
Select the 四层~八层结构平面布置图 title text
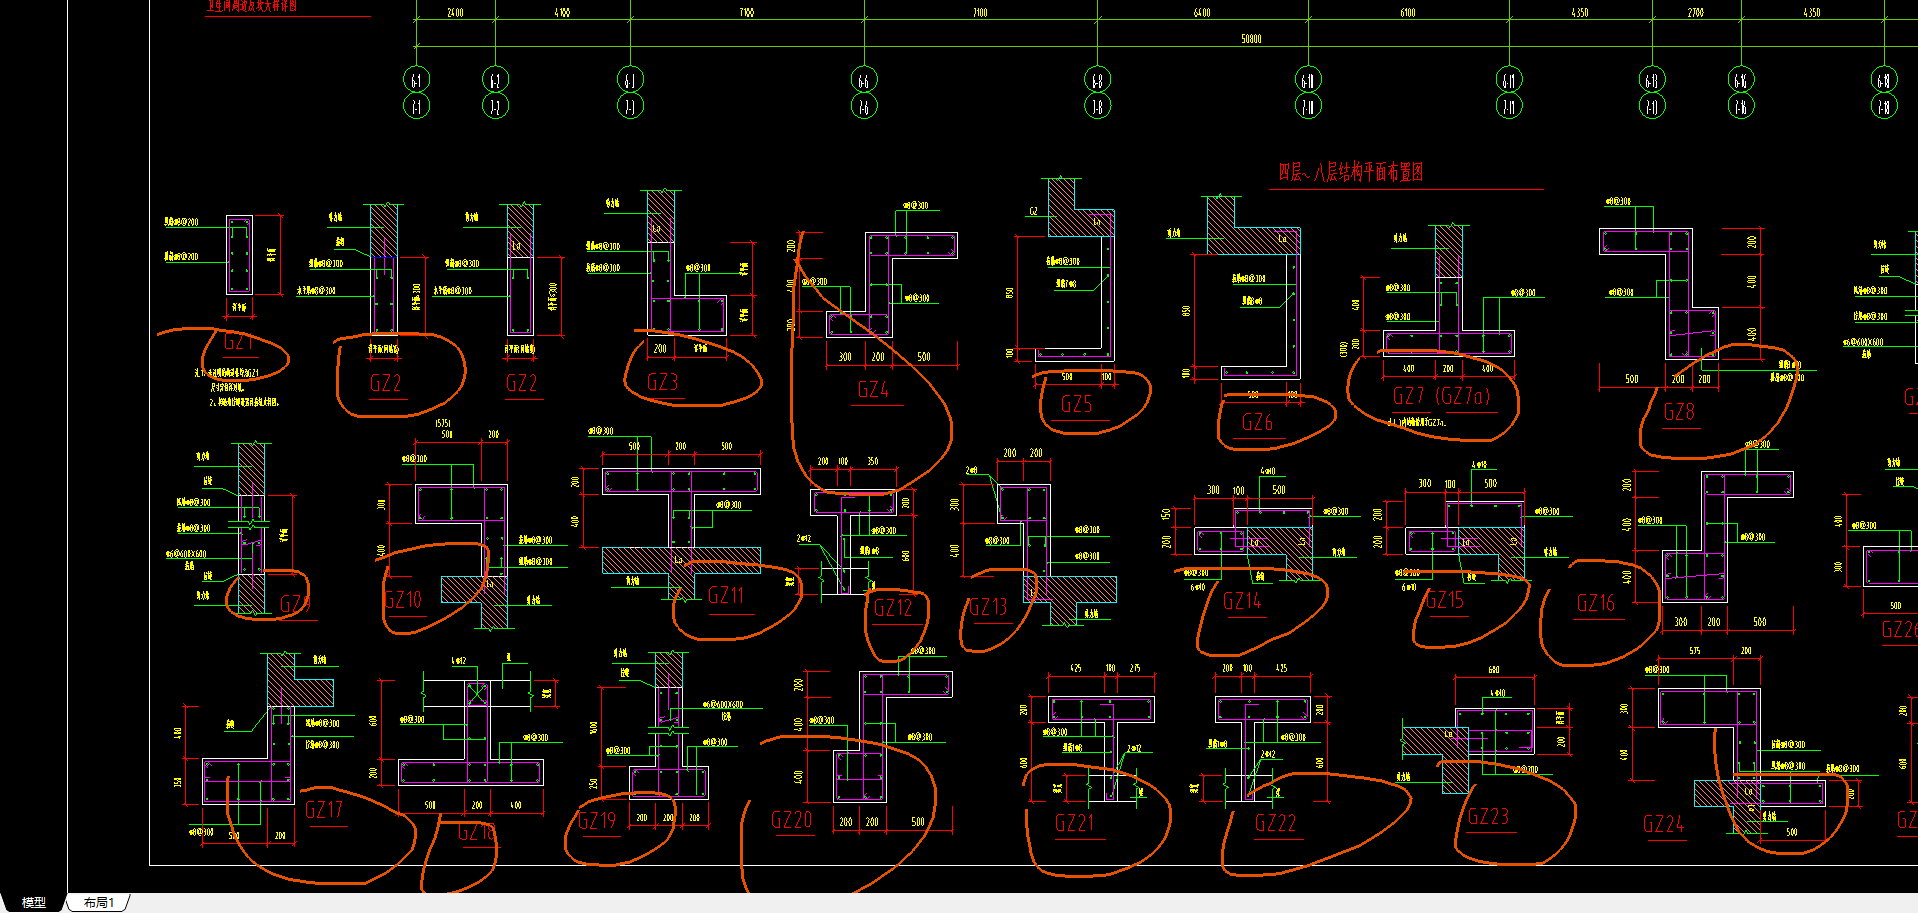1351,172
